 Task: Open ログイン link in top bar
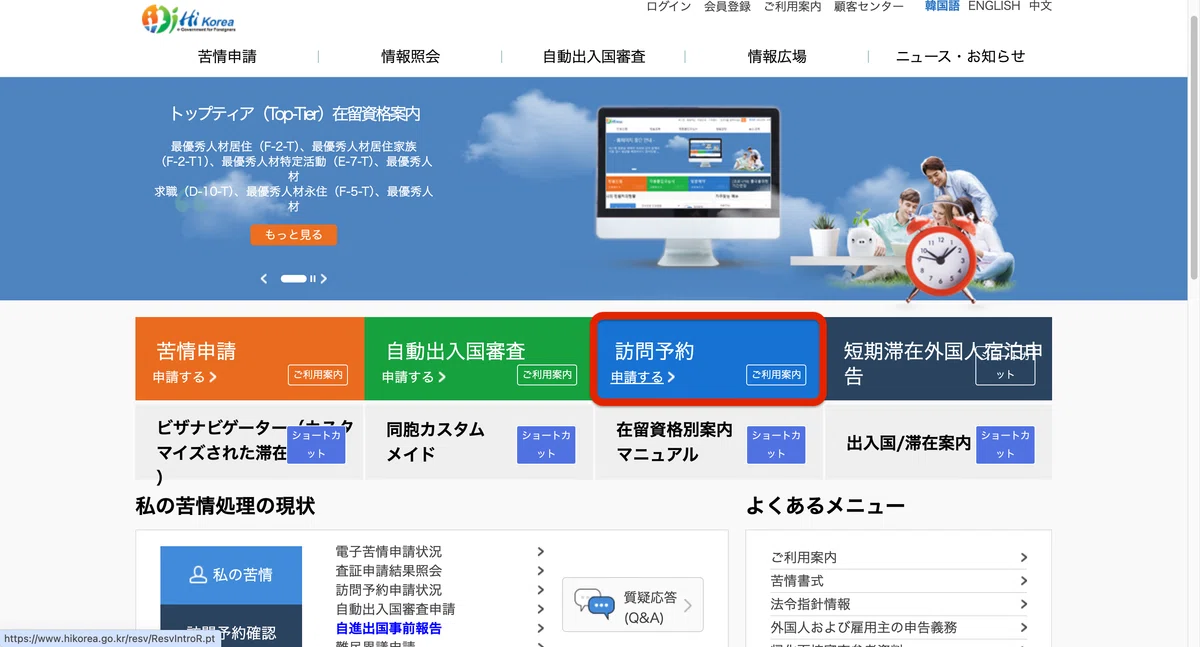[668, 6]
